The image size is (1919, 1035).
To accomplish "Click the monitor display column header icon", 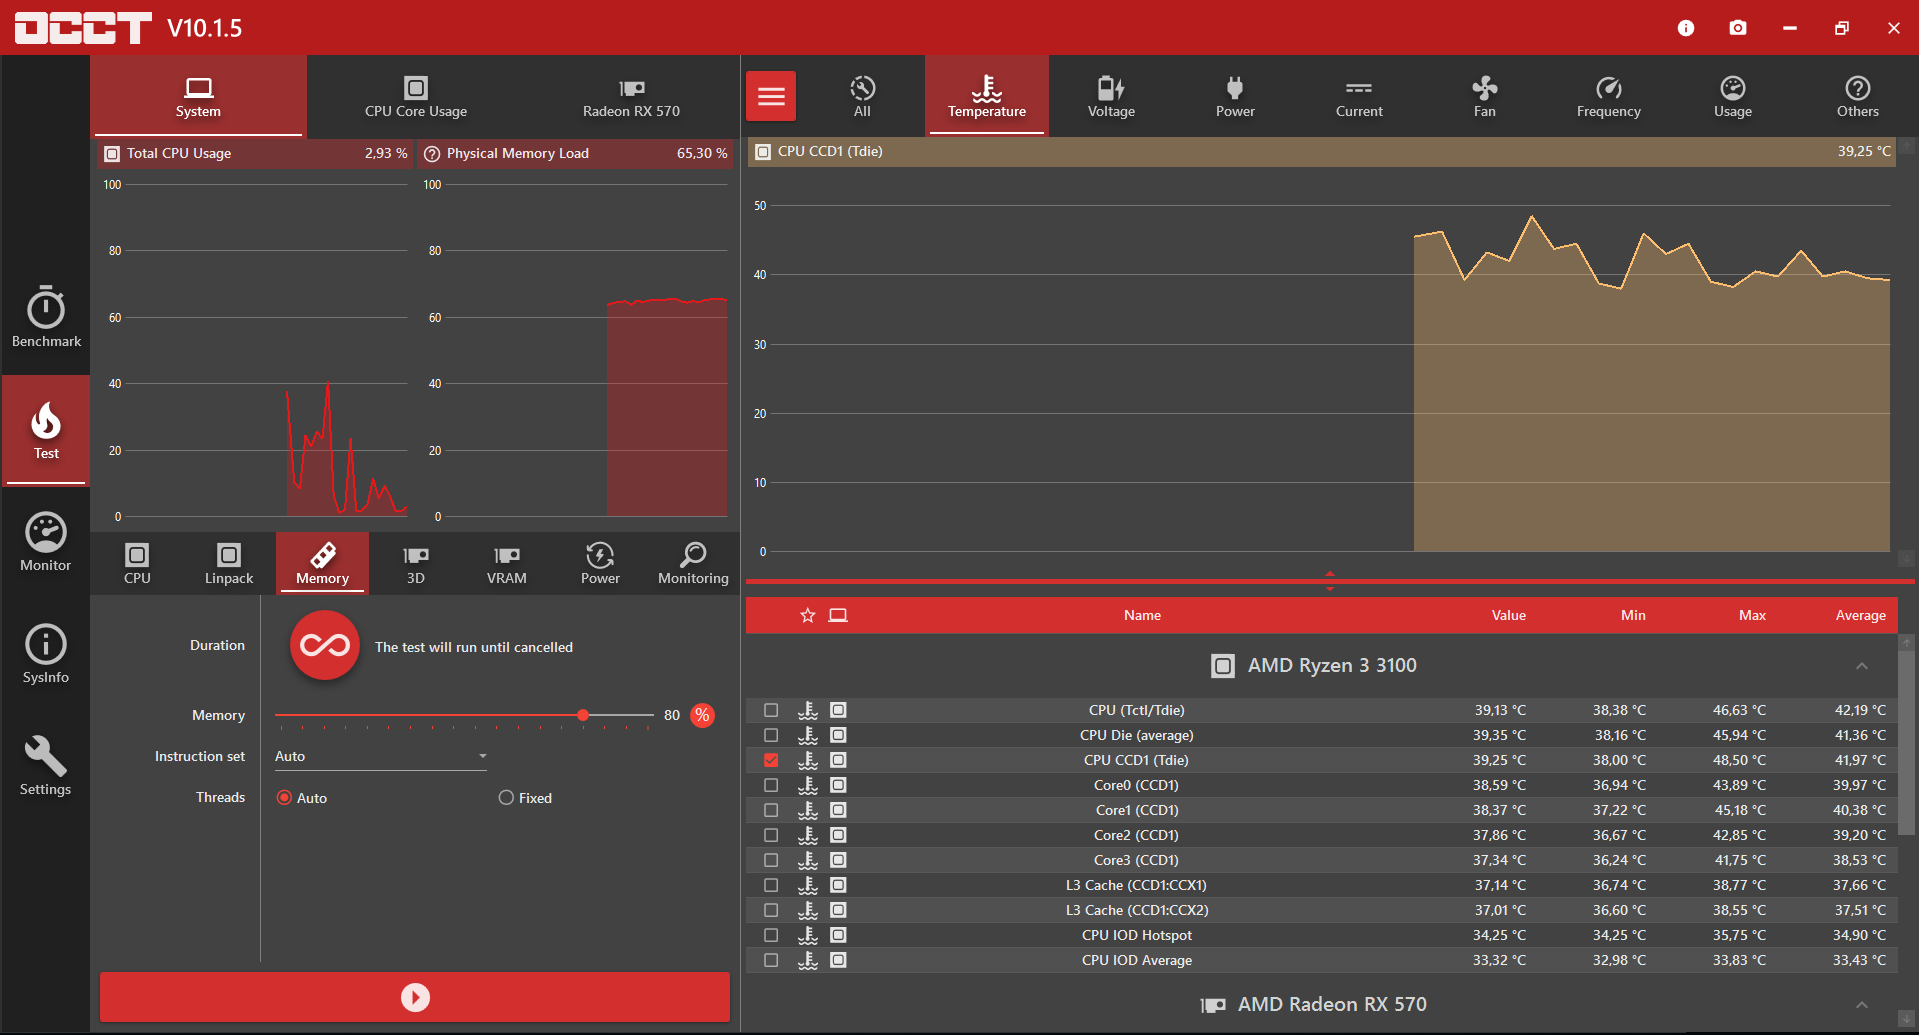I will 838,615.
